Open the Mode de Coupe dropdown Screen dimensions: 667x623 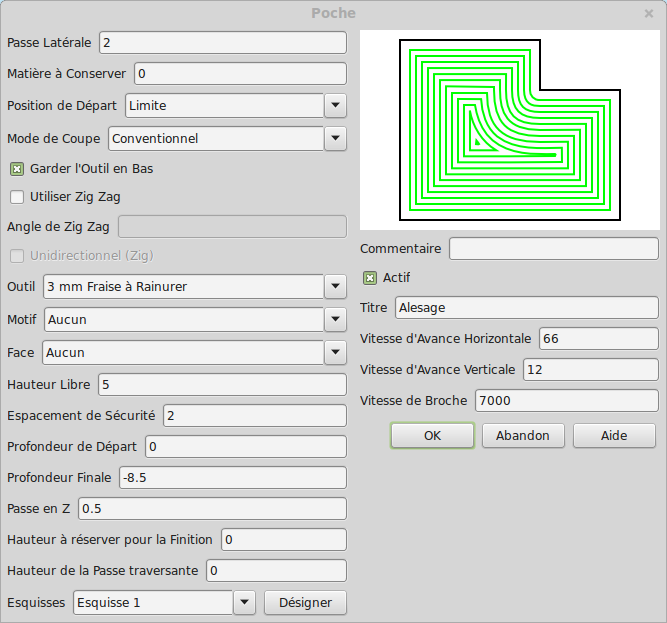pos(335,139)
